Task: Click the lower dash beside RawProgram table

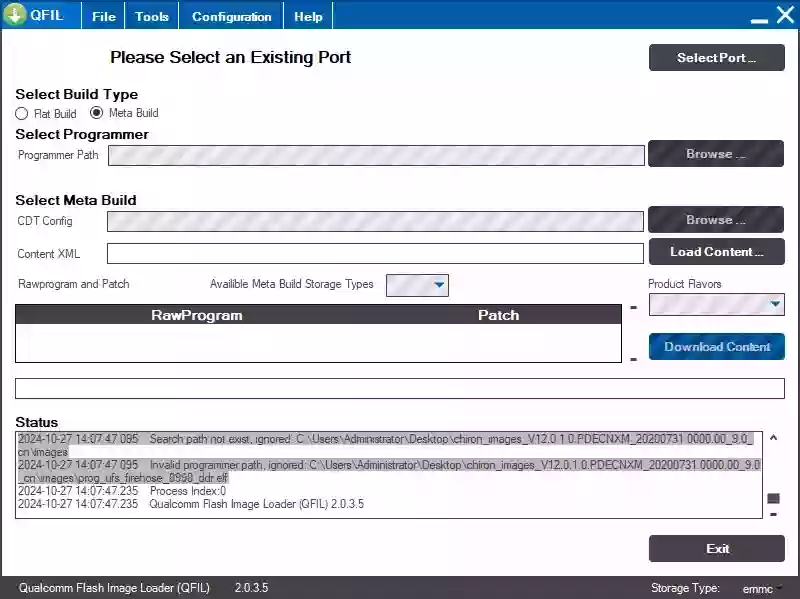Action: pos(633,358)
